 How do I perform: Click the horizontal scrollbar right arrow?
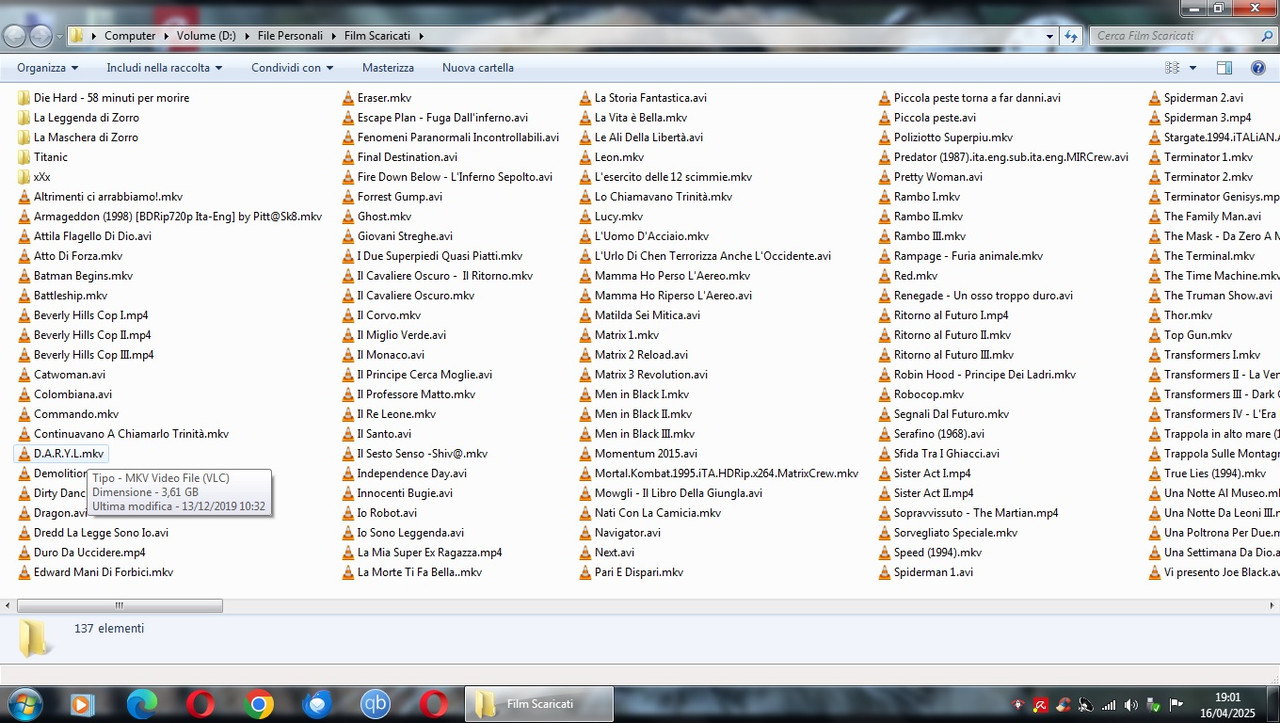click(1271, 605)
